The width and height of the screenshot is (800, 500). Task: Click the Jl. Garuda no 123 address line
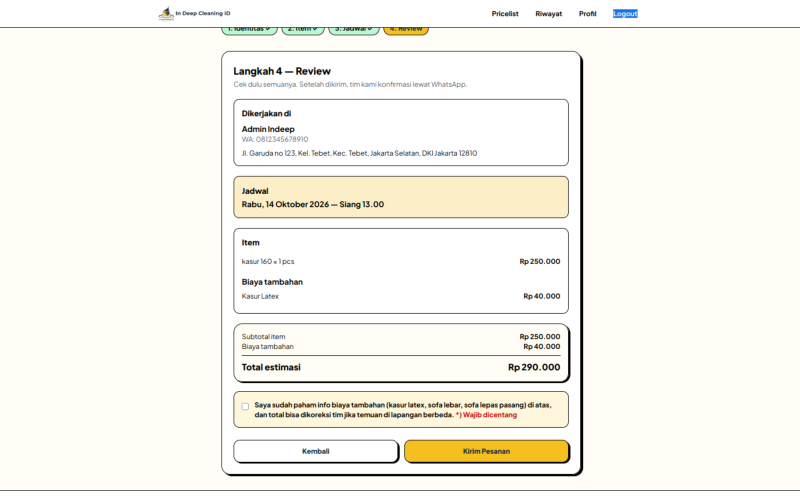(359, 153)
